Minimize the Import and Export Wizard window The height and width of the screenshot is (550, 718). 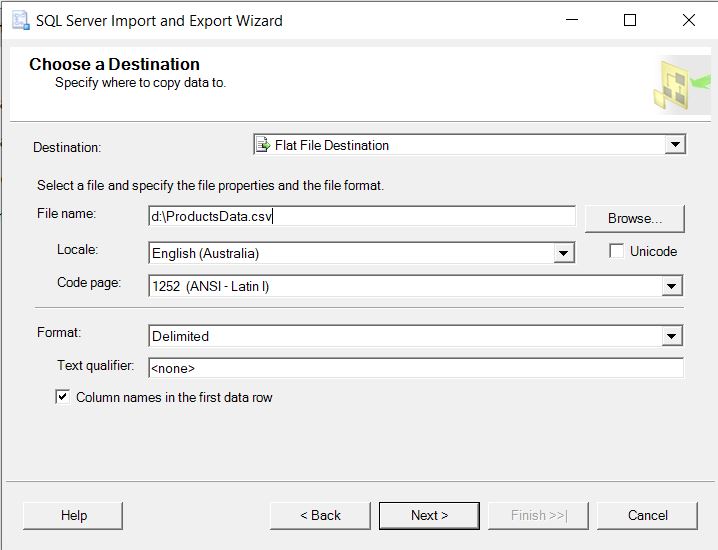coord(571,20)
